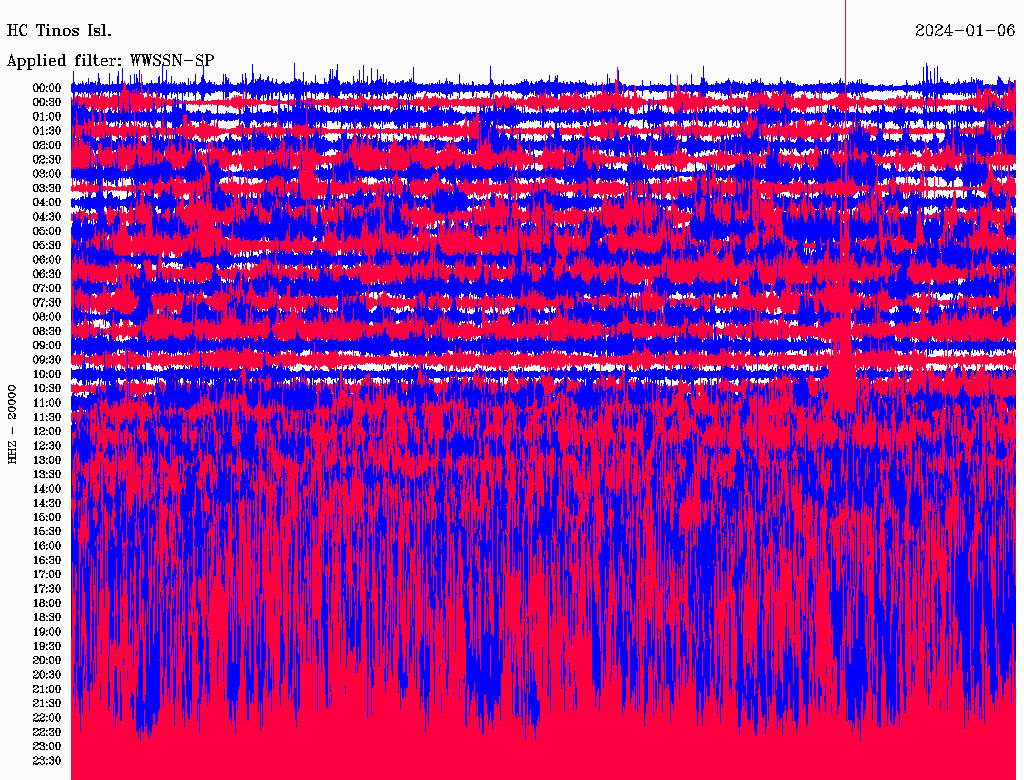1024x780 pixels.
Task: Click the 21:00 time row label
Action: pyautogui.click(x=47, y=690)
